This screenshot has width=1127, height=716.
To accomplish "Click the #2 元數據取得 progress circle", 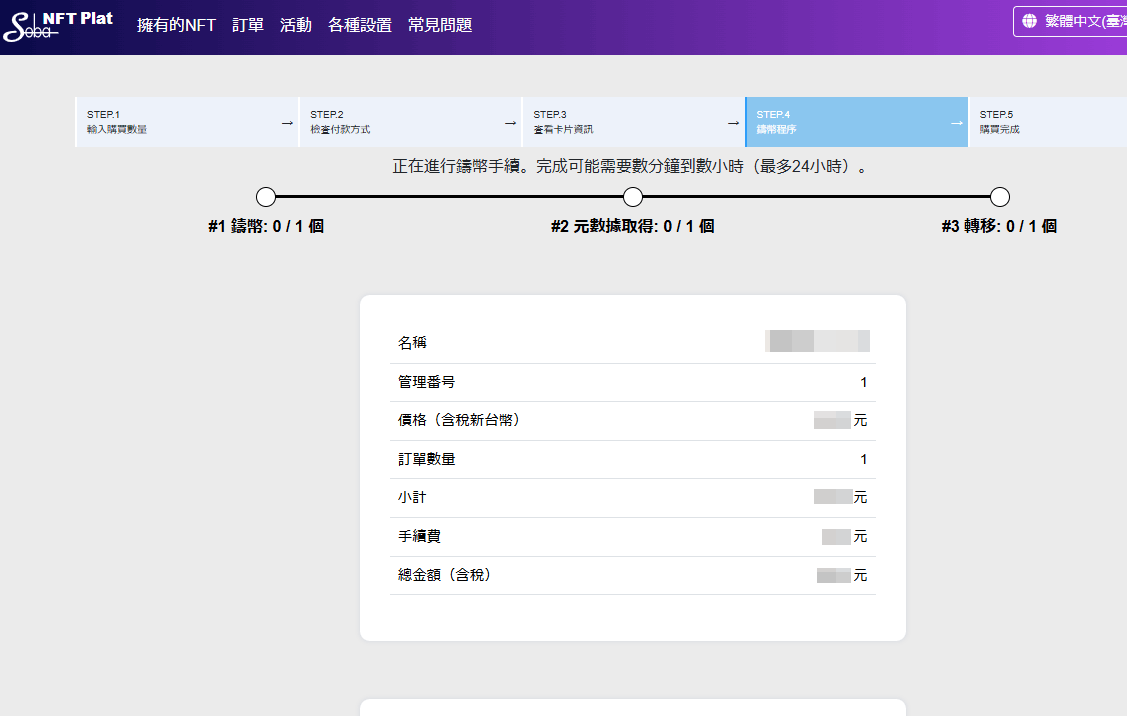I will tap(633, 197).
